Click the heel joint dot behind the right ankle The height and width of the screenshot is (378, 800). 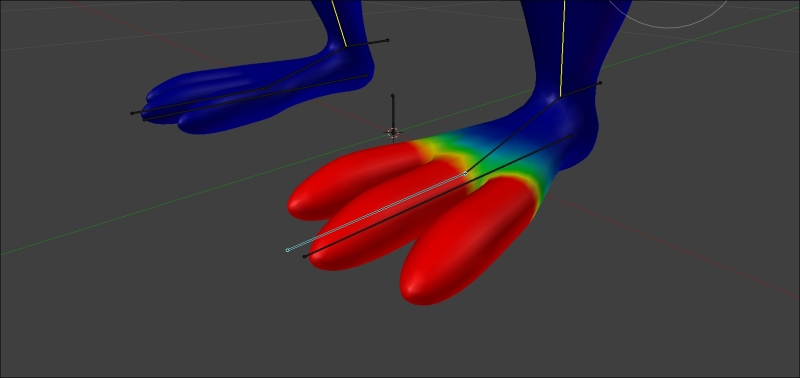(x=600, y=83)
